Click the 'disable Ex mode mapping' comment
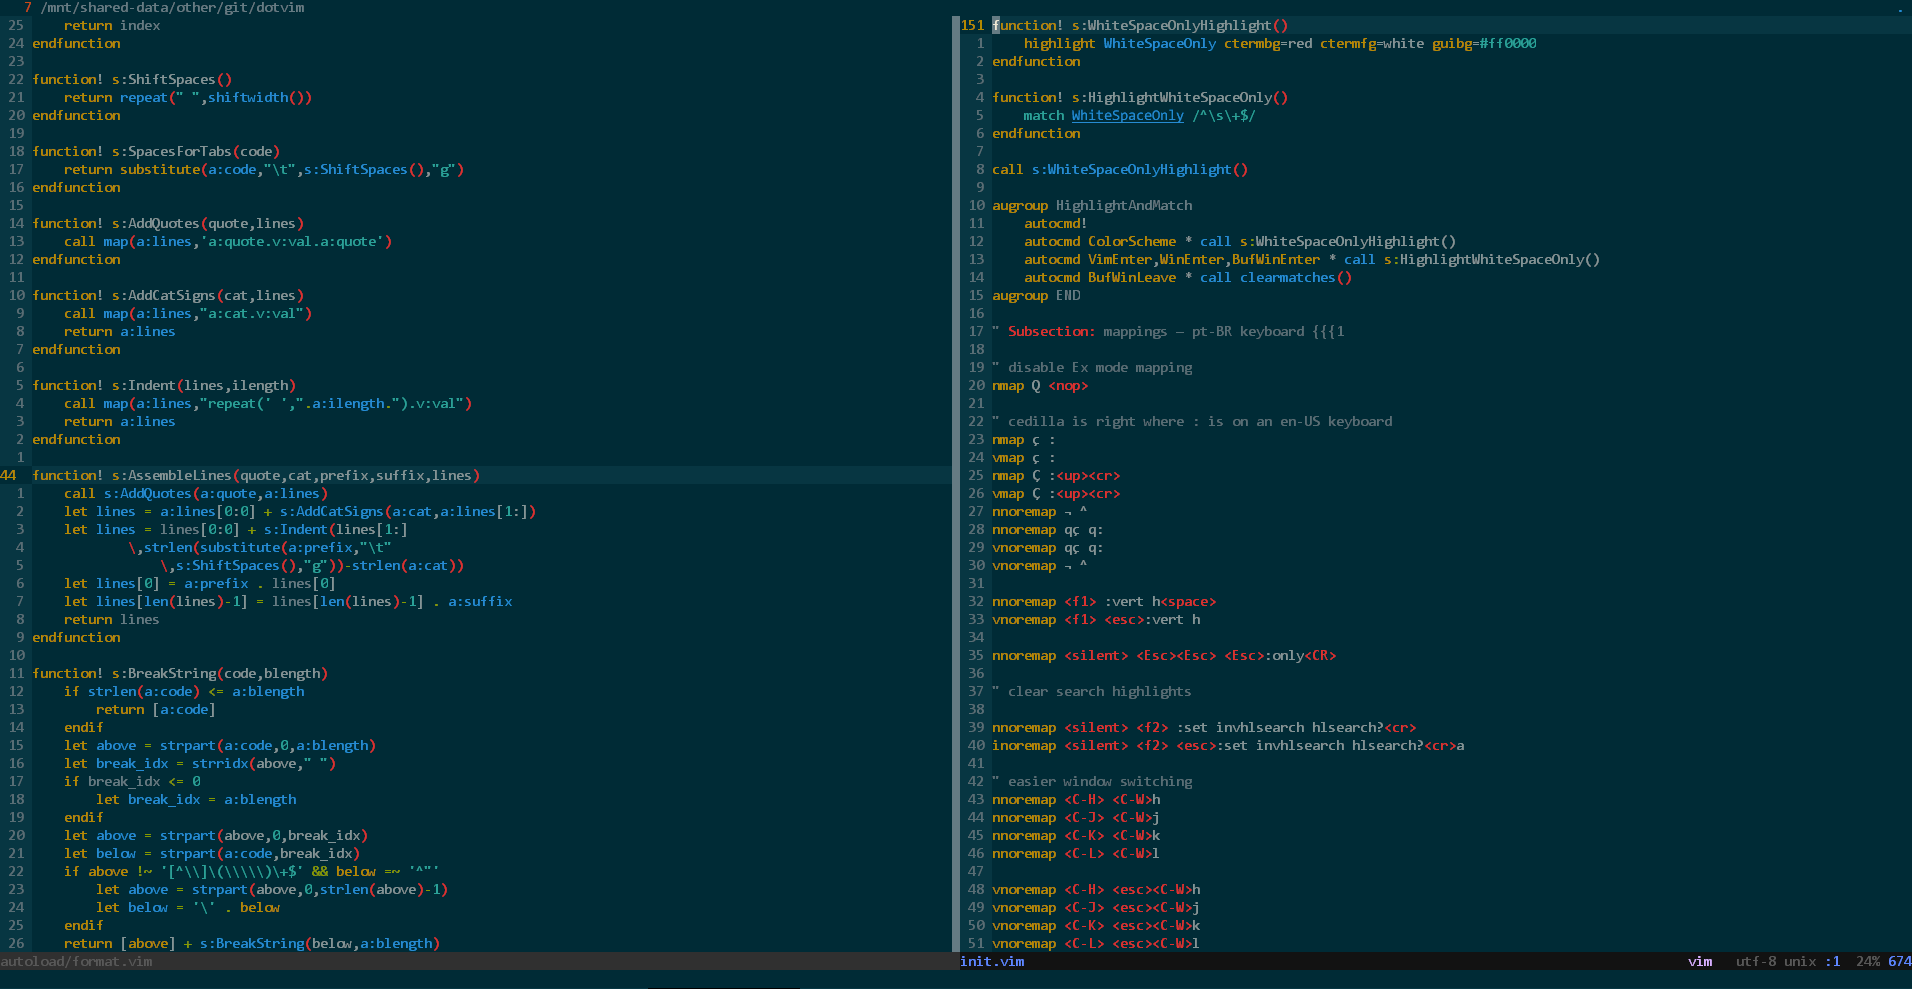The height and width of the screenshot is (989, 1912). coord(1092,367)
